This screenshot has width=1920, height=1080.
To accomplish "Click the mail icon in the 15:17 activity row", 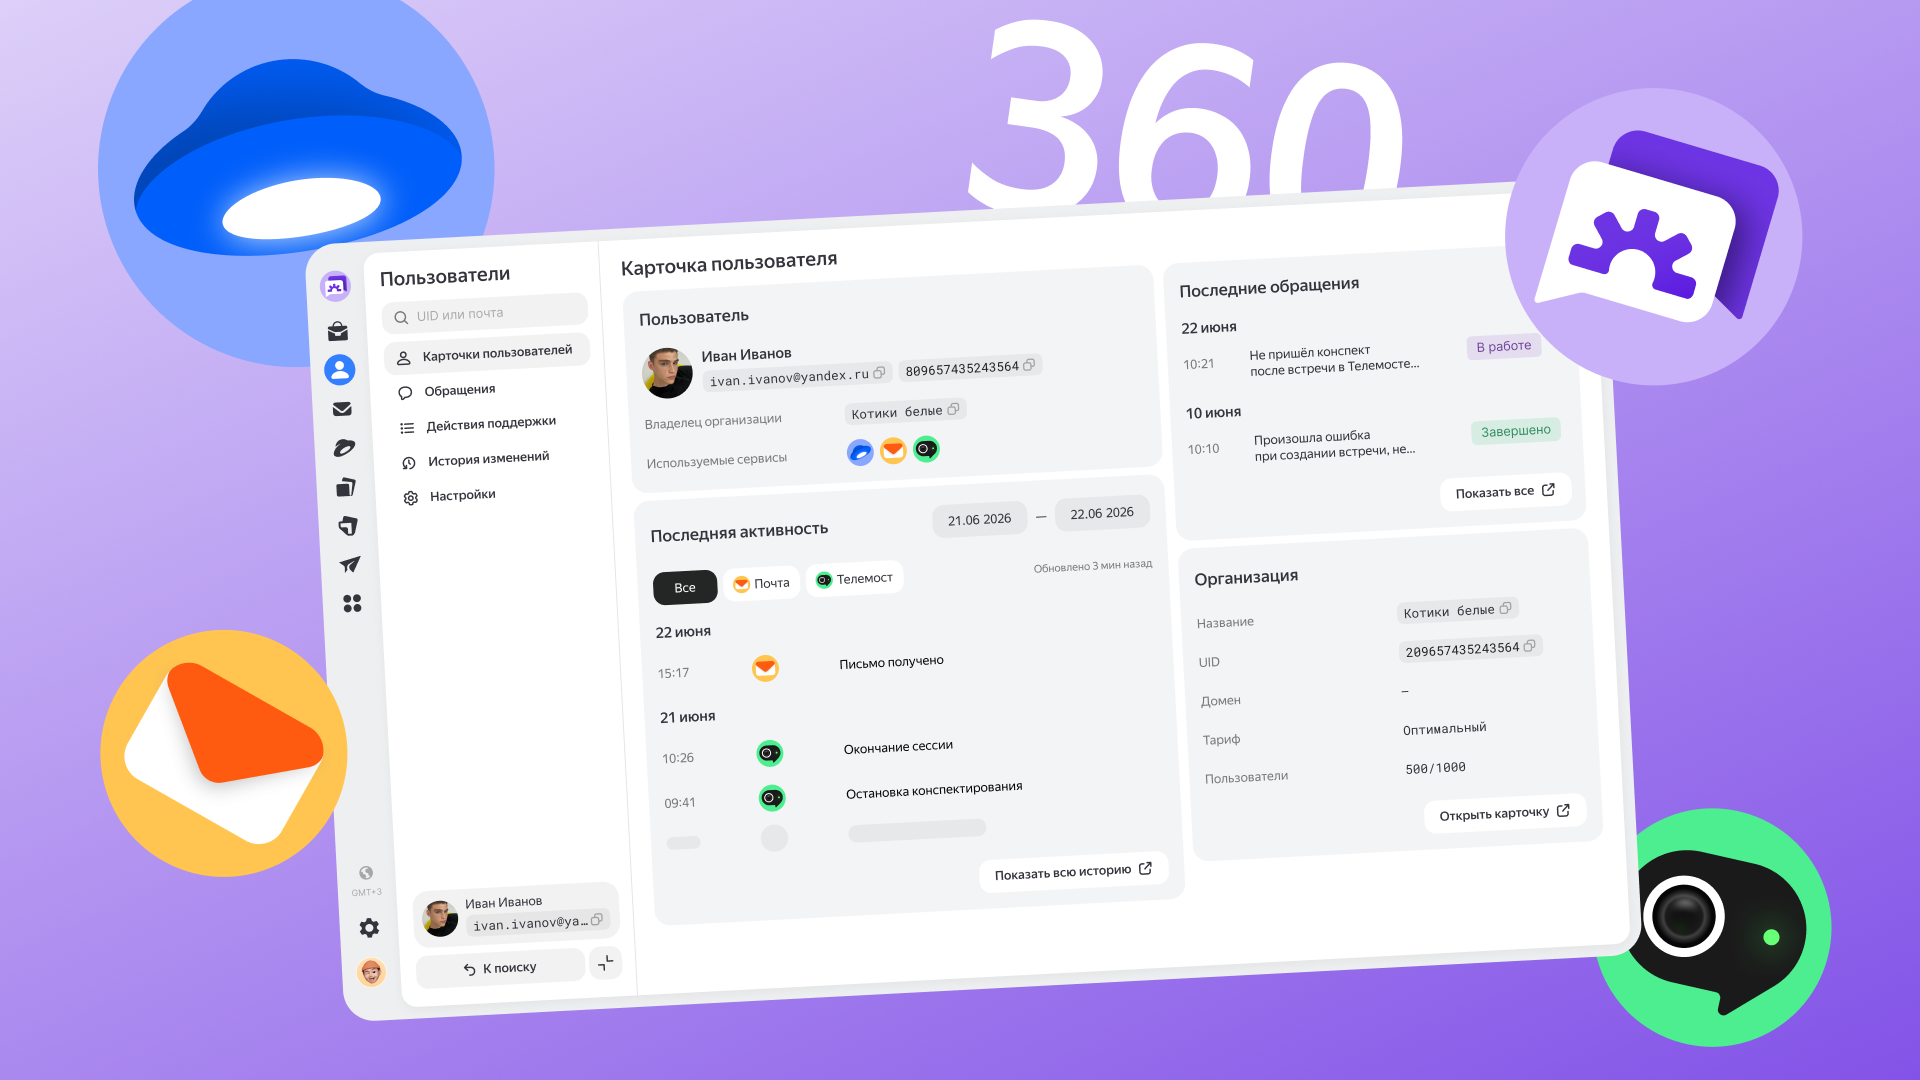I will (765, 668).
